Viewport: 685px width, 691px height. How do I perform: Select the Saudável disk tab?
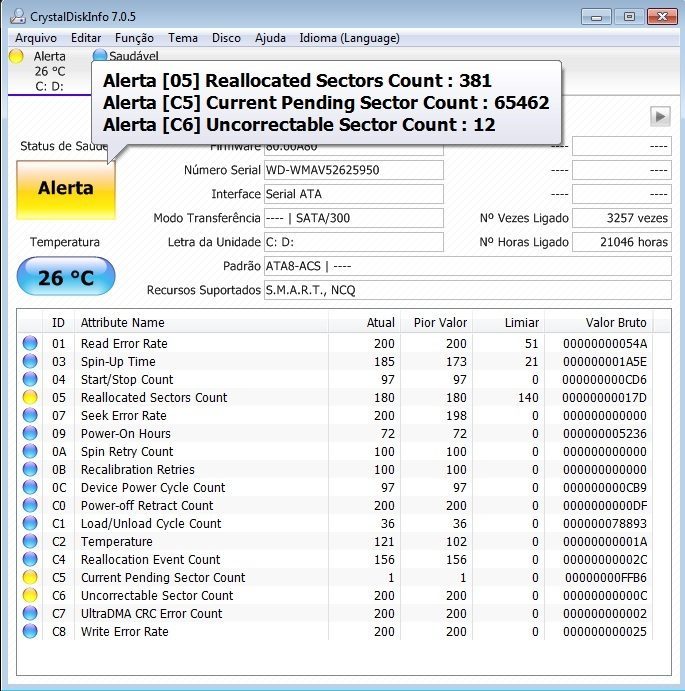point(126,56)
